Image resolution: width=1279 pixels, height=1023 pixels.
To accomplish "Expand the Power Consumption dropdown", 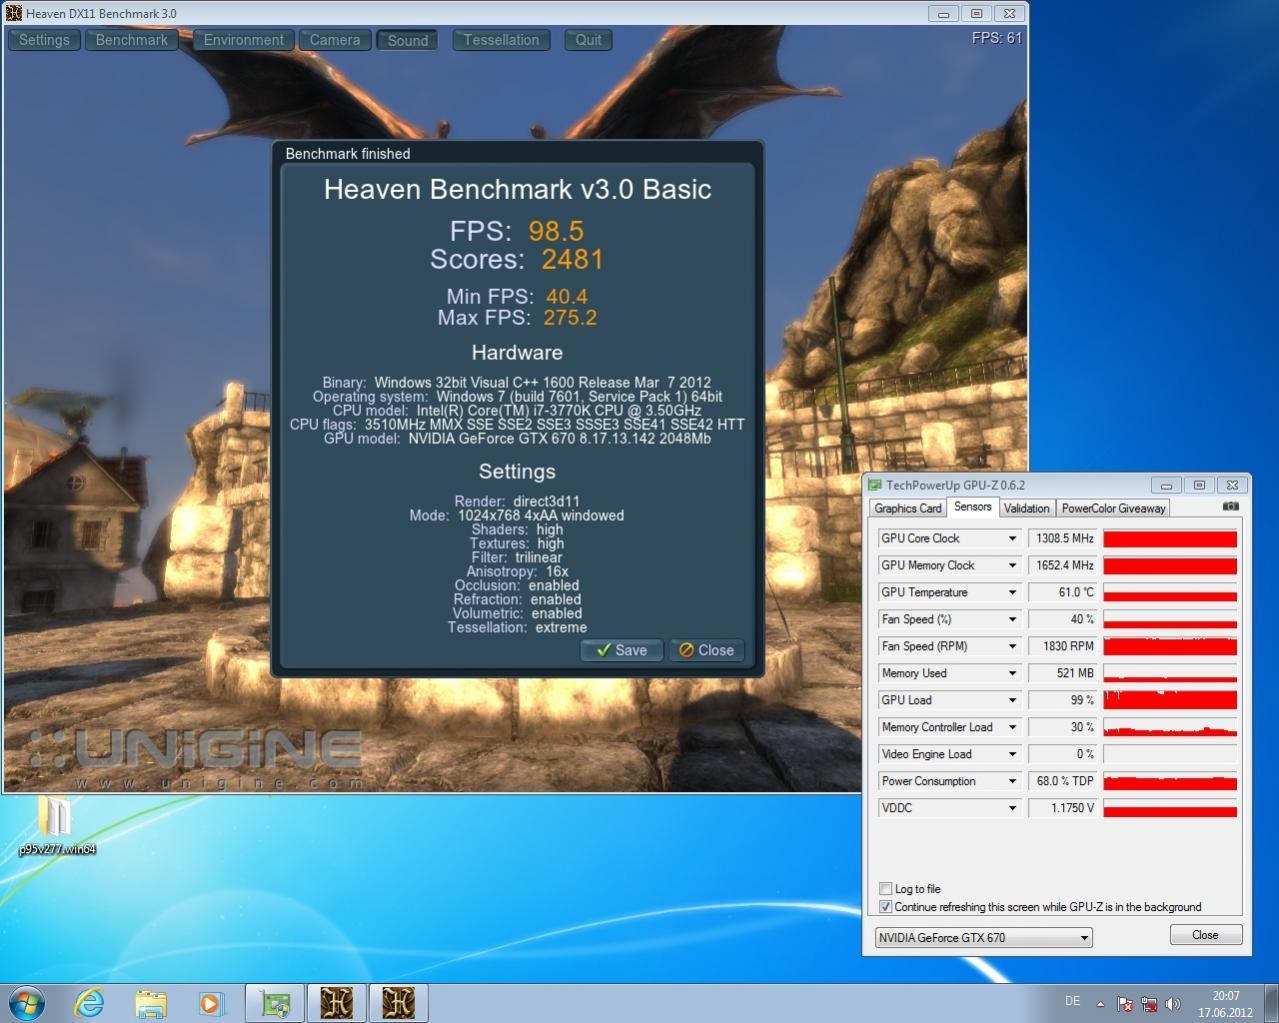I will pyautogui.click(x=1012, y=781).
